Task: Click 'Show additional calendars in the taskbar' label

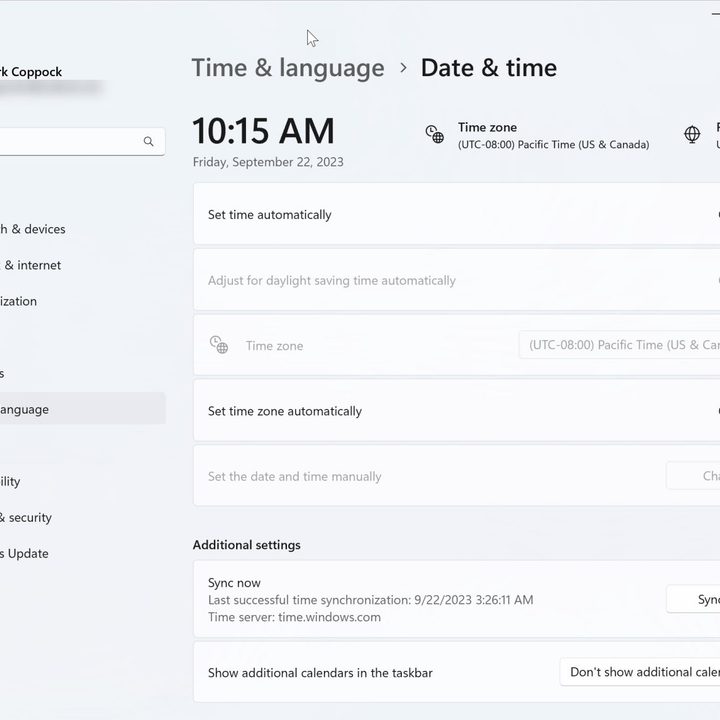Action: tap(320, 673)
